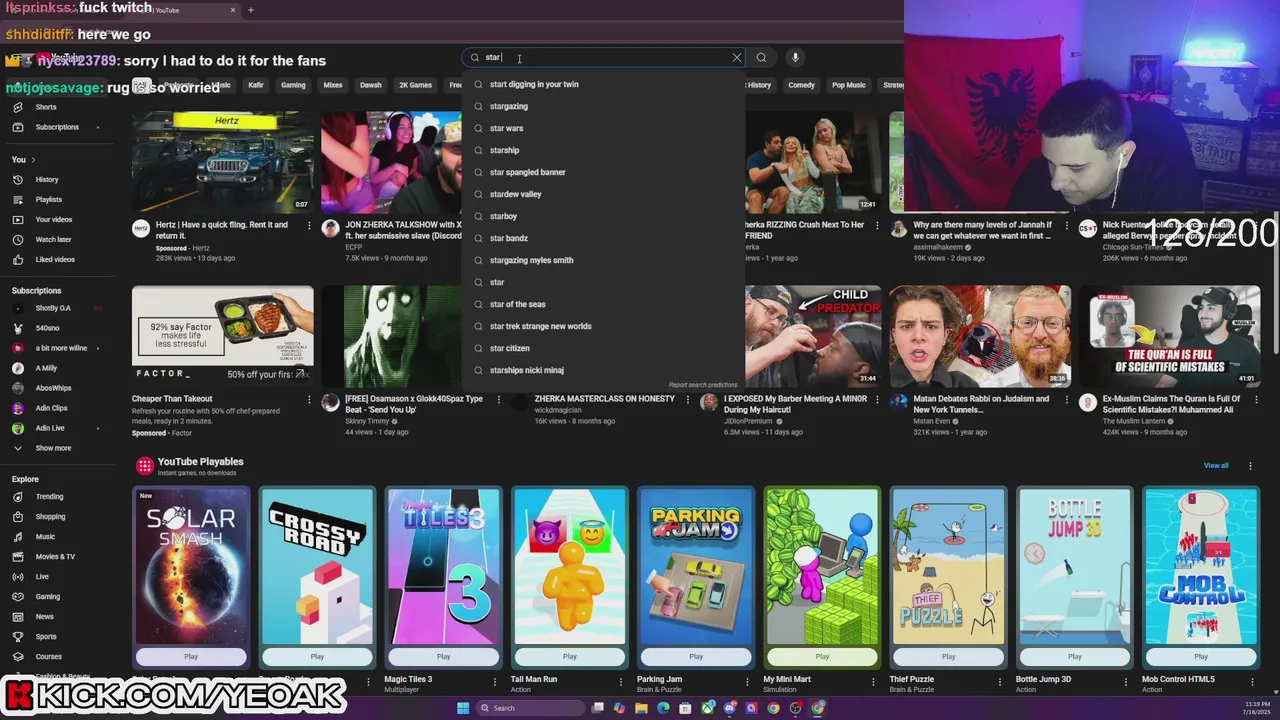
Task: Click View all for YouTube Playables
Action: (1216, 466)
